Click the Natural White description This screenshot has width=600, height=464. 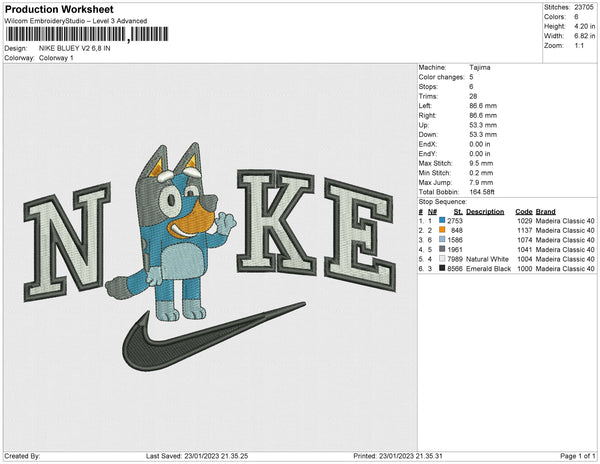coord(488,259)
